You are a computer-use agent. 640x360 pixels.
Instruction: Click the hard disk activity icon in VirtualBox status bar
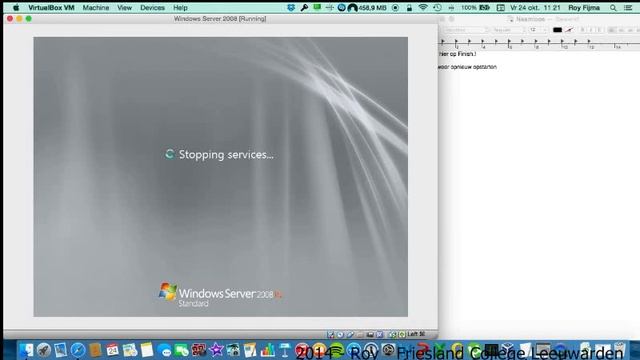tap(331, 334)
